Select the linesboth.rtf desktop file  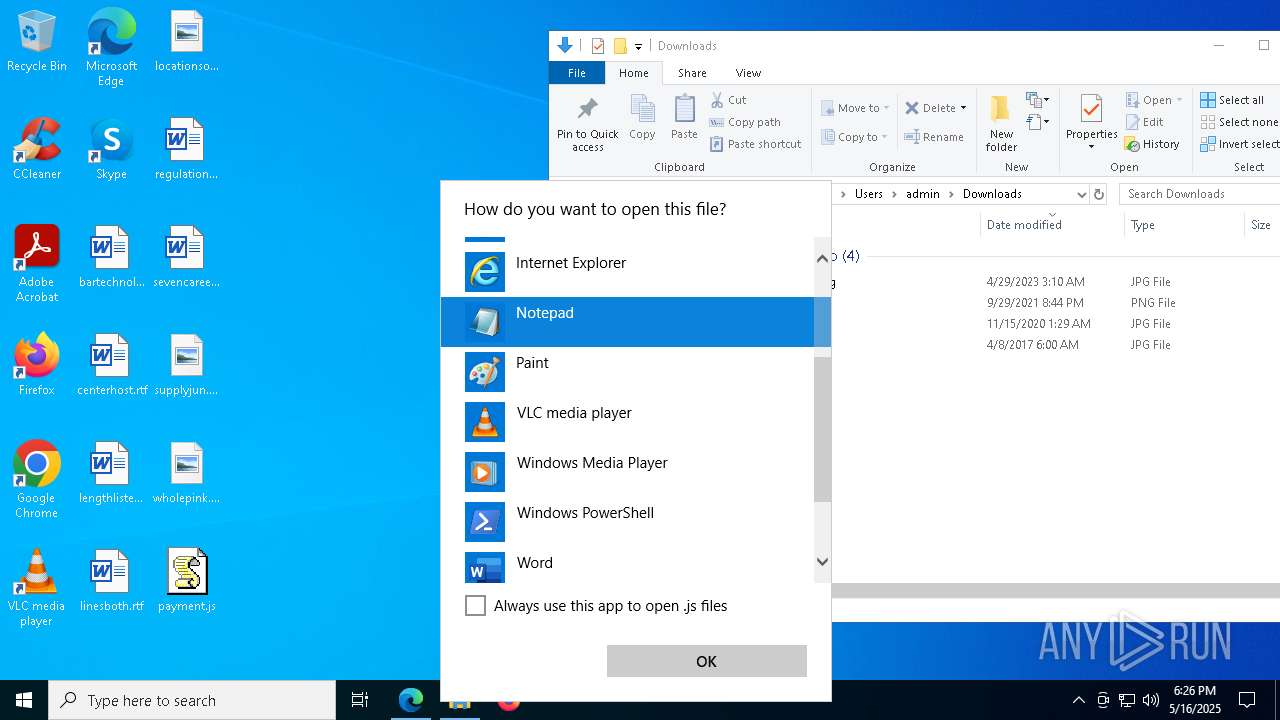111,581
